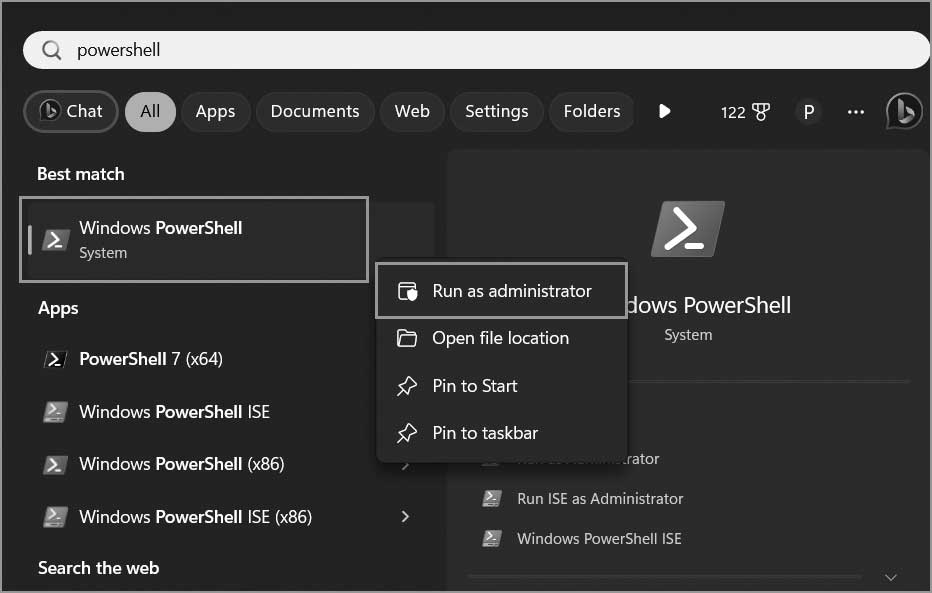
Task: Open the three-dot options menu
Action: click(855, 112)
